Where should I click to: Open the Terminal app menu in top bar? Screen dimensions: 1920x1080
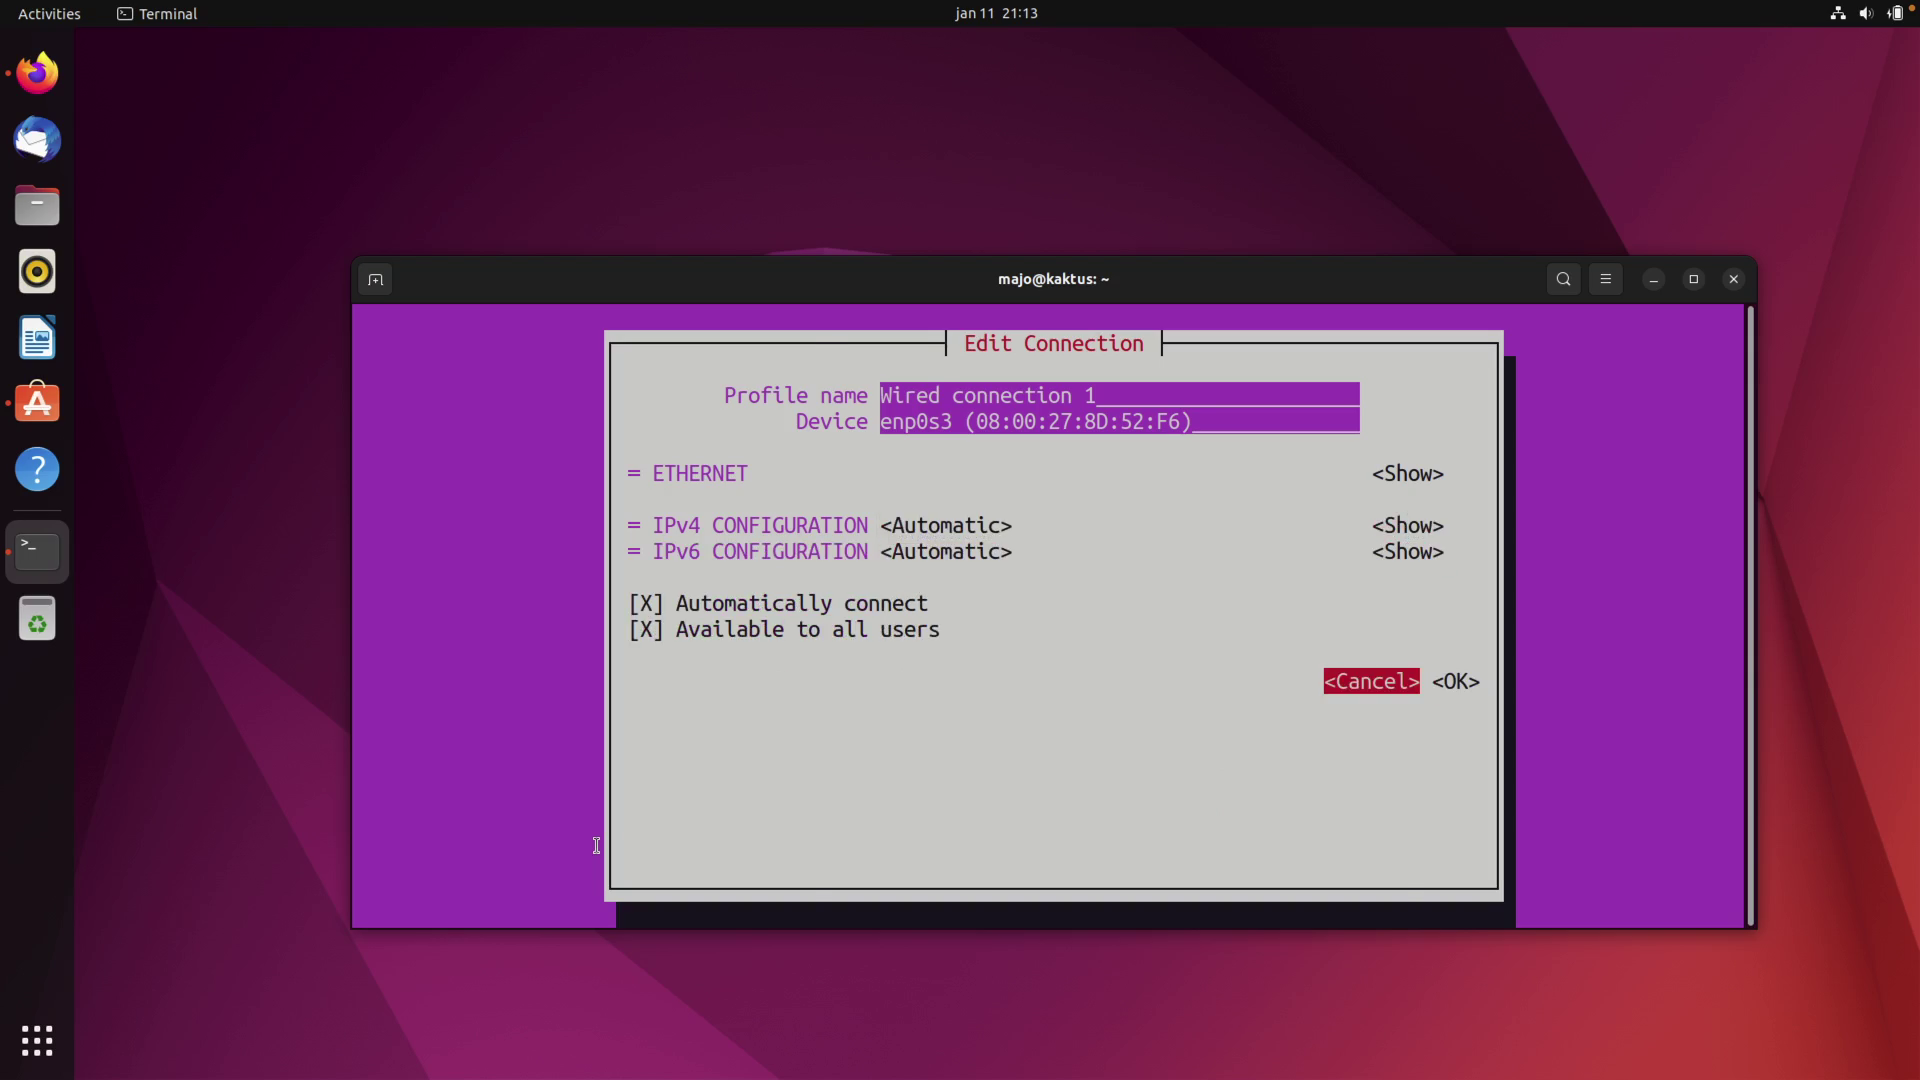157,14
